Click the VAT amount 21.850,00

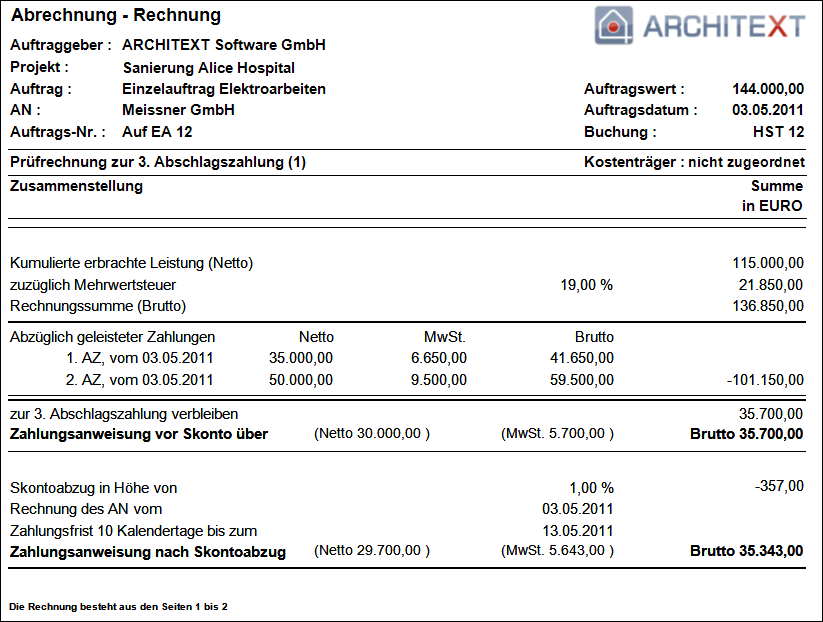[771, 284]
